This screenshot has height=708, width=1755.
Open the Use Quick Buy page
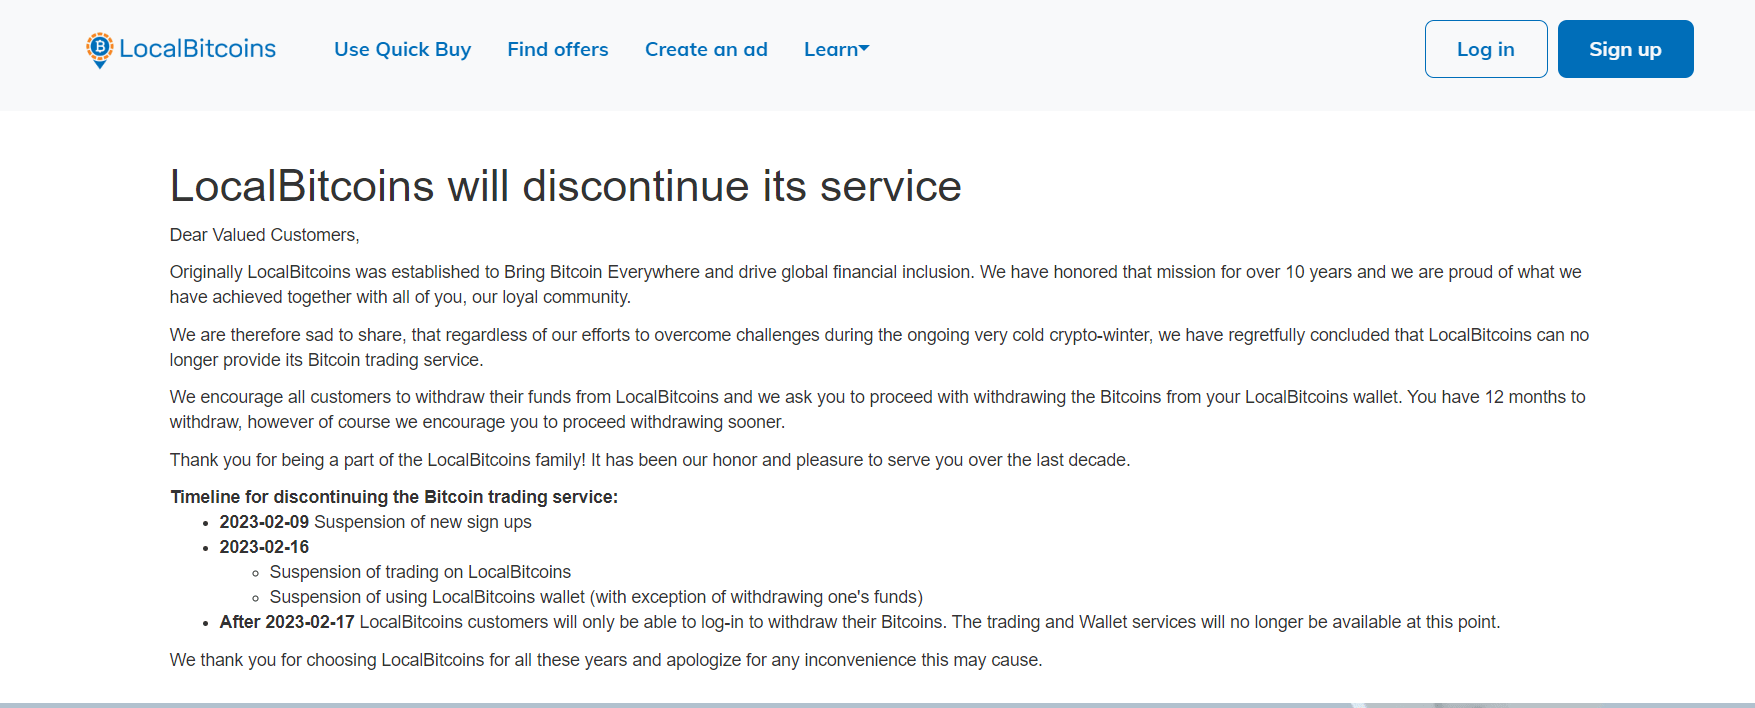tap(402, 49)
